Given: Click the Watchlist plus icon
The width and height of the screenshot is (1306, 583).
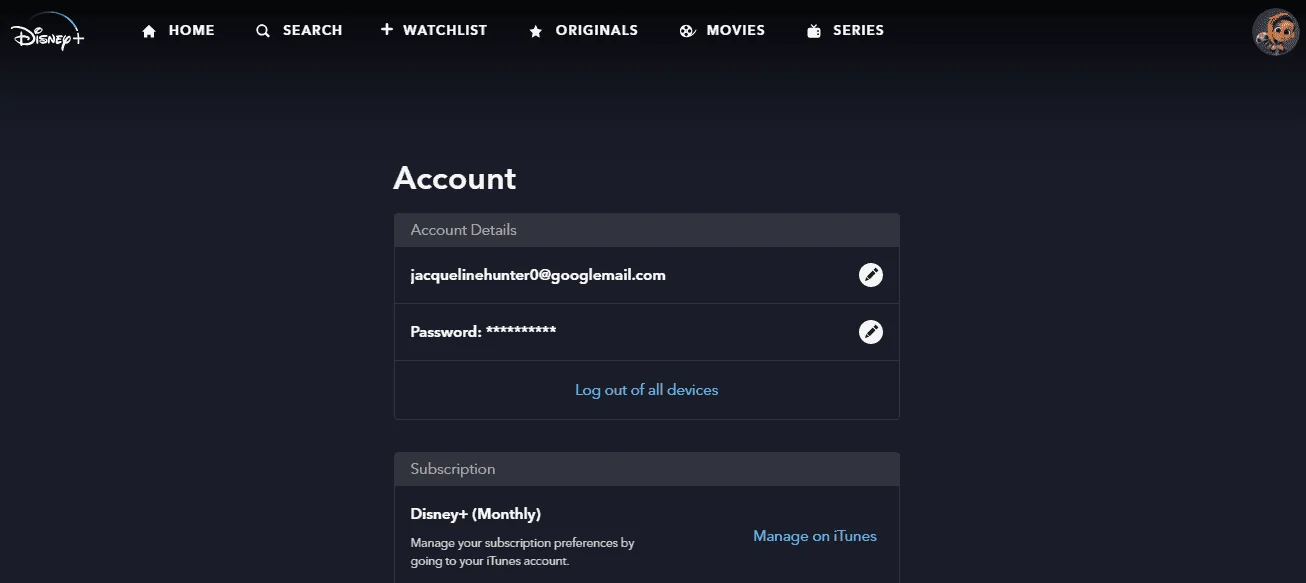Looking at the screenshot, I should tap(387, 30).
